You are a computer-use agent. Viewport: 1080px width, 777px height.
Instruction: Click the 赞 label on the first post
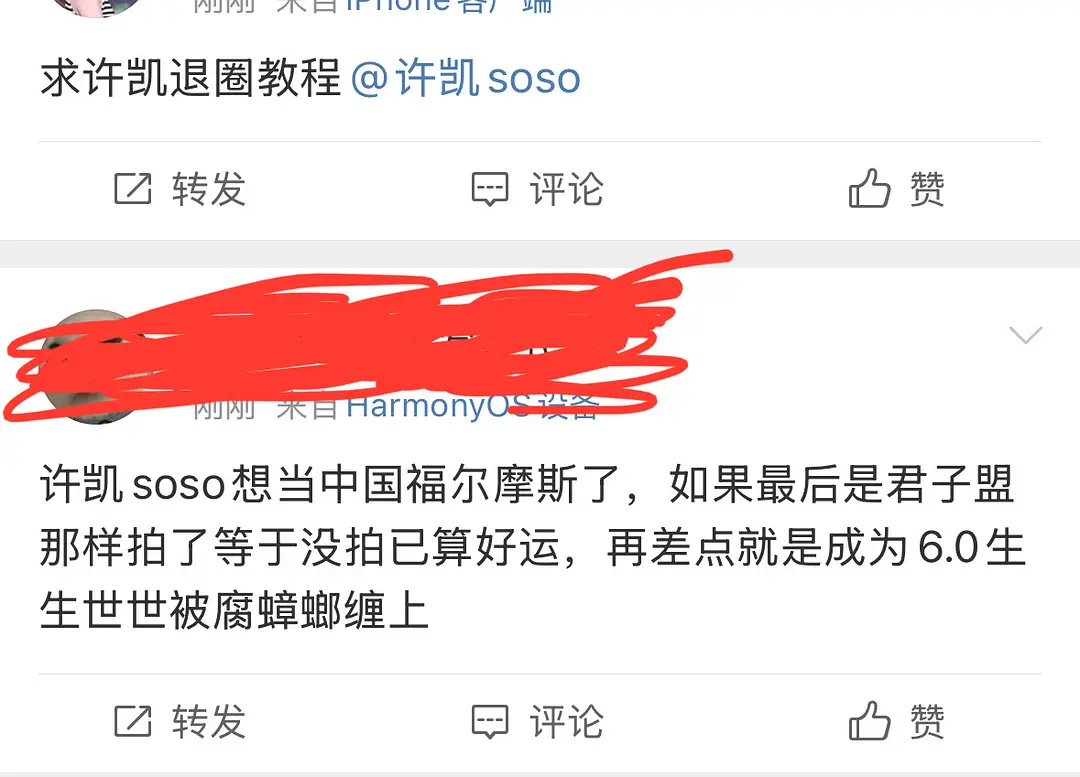pyautogui.click(x=927, y=189)
